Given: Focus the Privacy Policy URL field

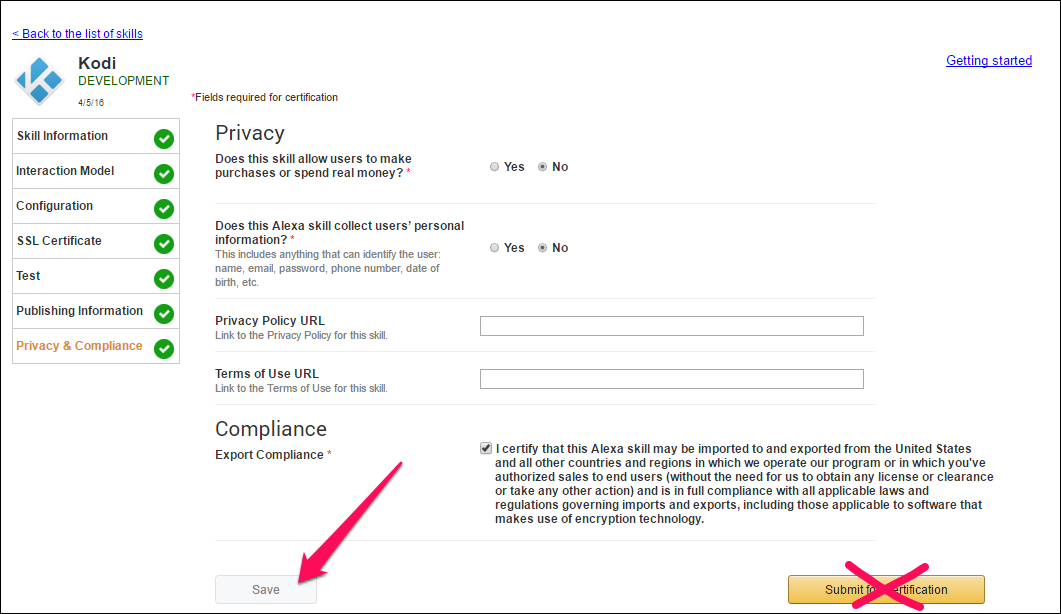Looking at the screenshot, I should [672, 326].
